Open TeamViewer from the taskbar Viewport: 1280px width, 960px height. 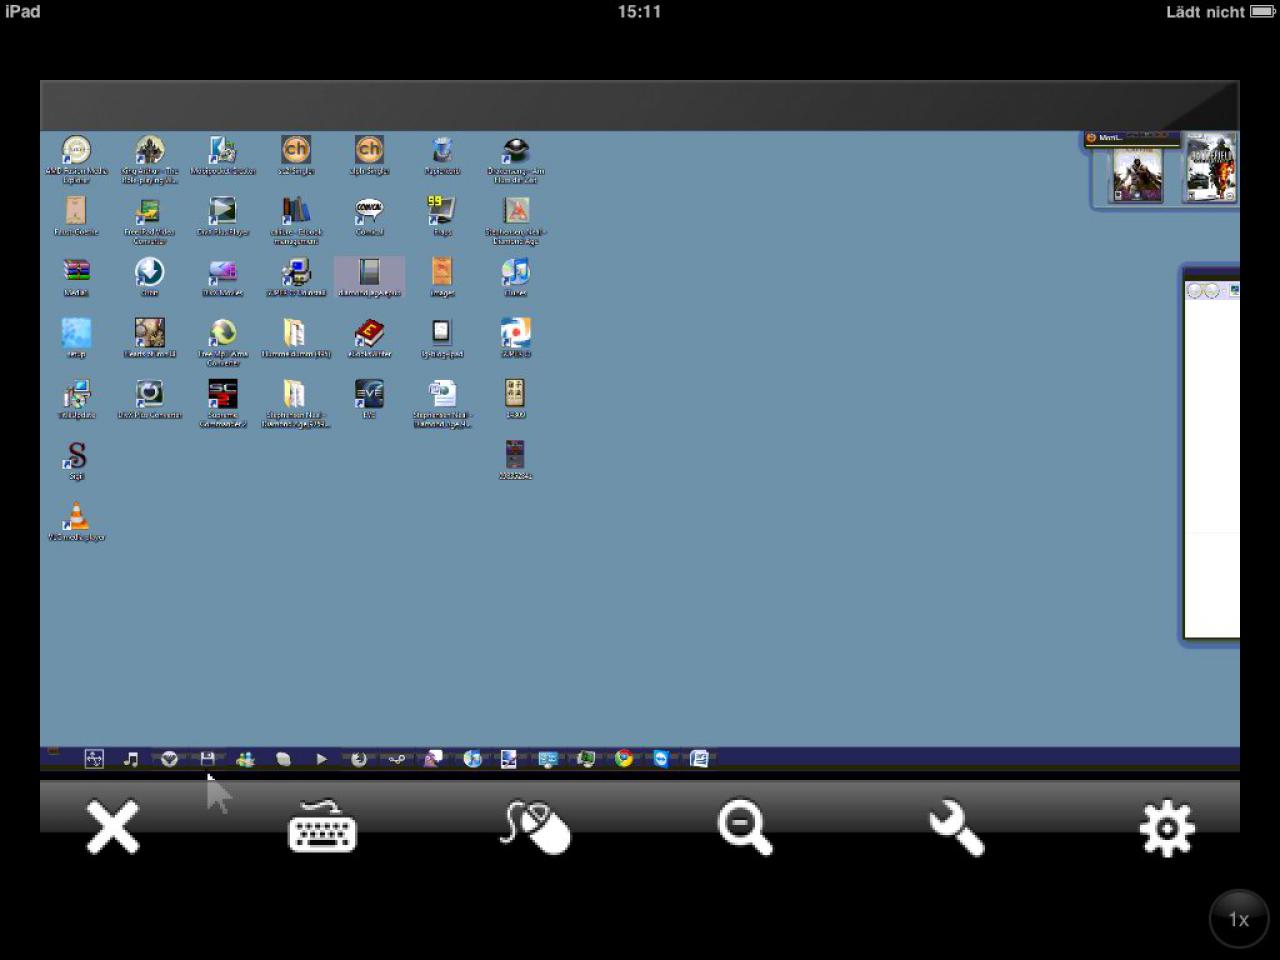click(x=661, y=758)
